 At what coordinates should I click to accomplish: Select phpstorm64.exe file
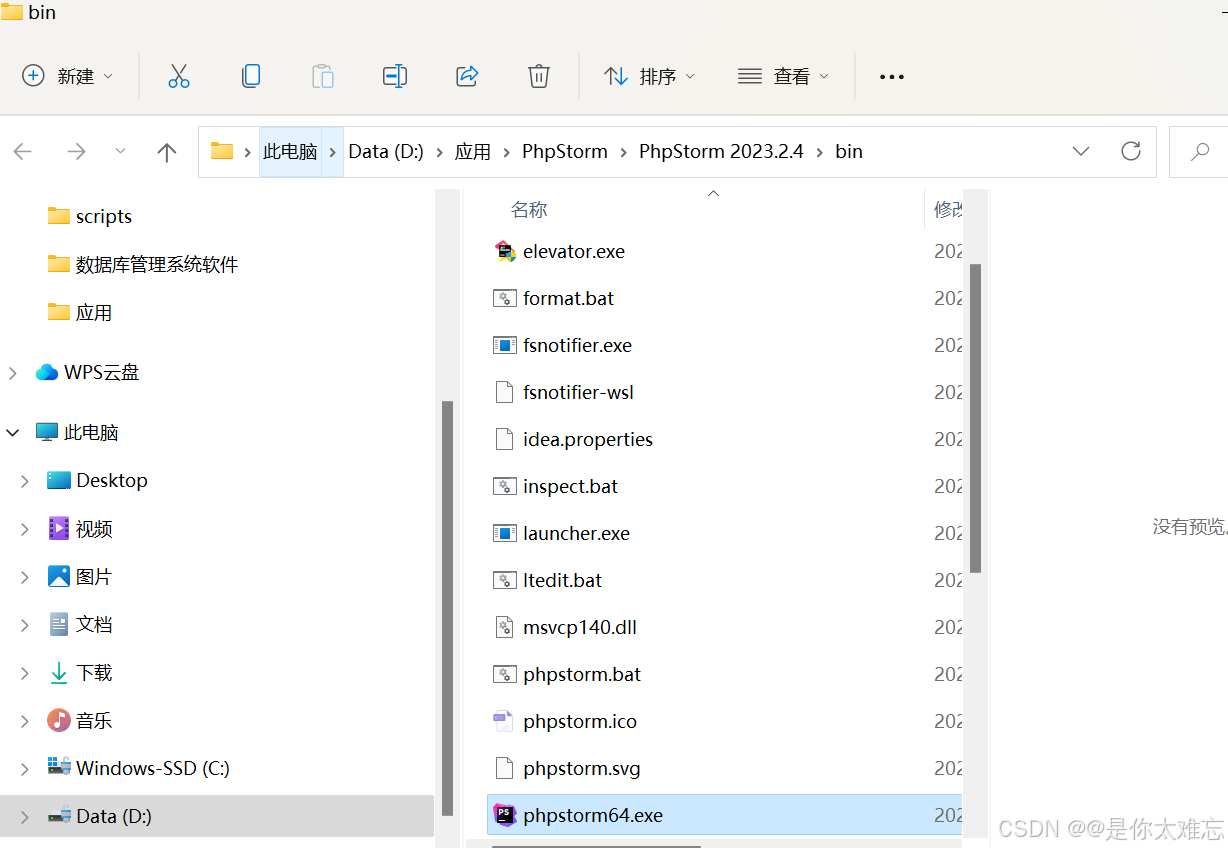pyautogui.click(x=724, y=815)
